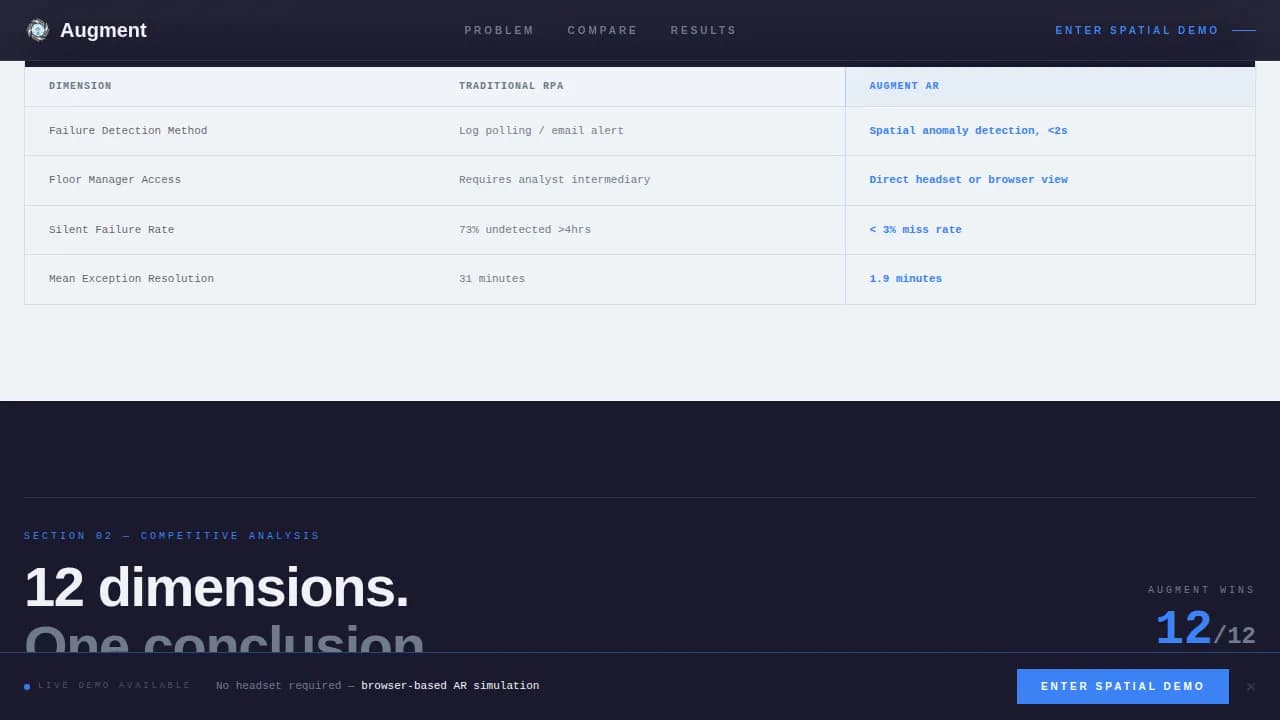Select the Traditional RPA column header
This screenshot has height=720, width=1280.
[x=511, y=86]
